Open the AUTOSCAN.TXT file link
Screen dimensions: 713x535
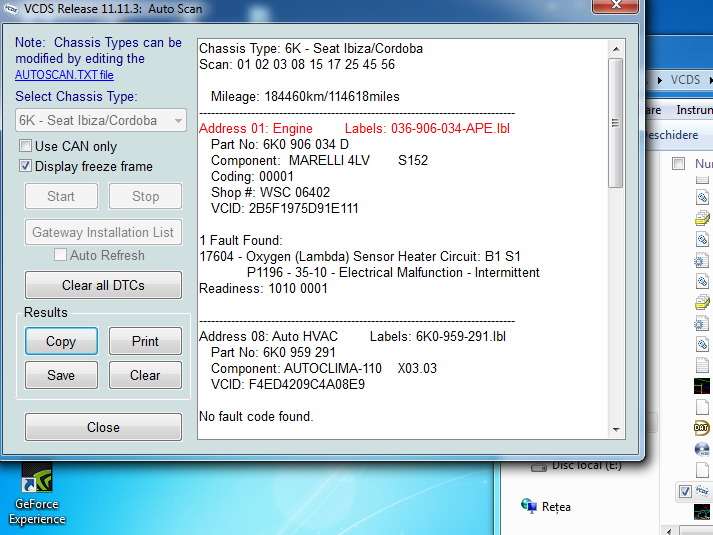[x=64, y=75]
